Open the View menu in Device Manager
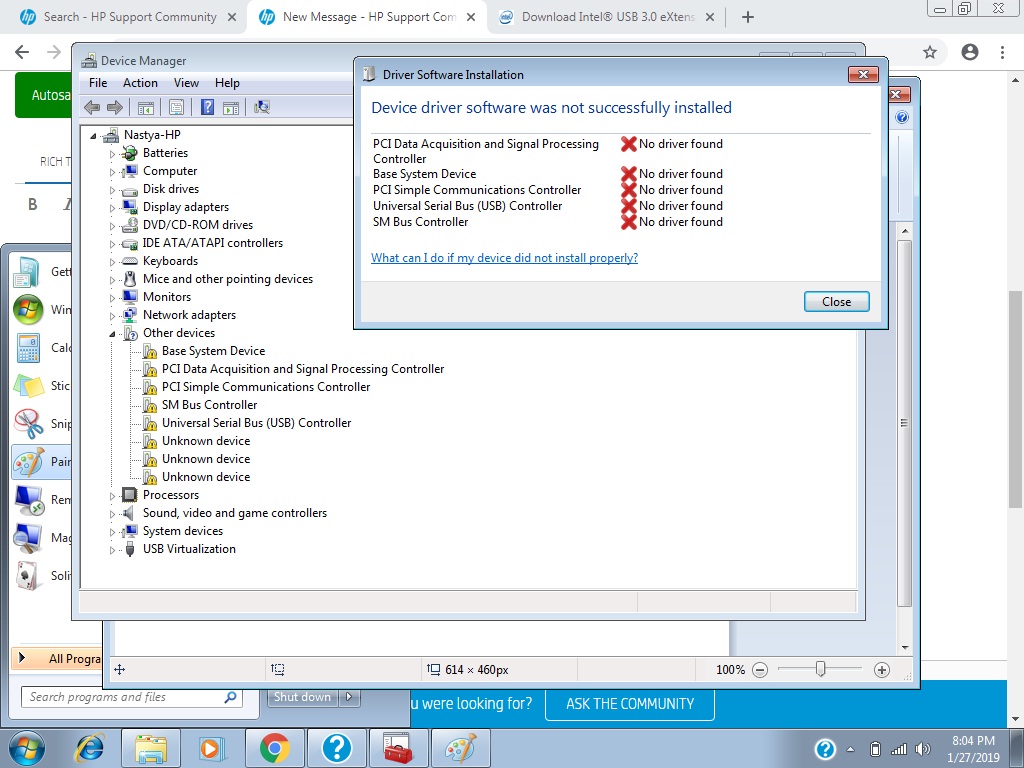The height and width of the screenshot is (768, 1024). [x=186, y=83]
